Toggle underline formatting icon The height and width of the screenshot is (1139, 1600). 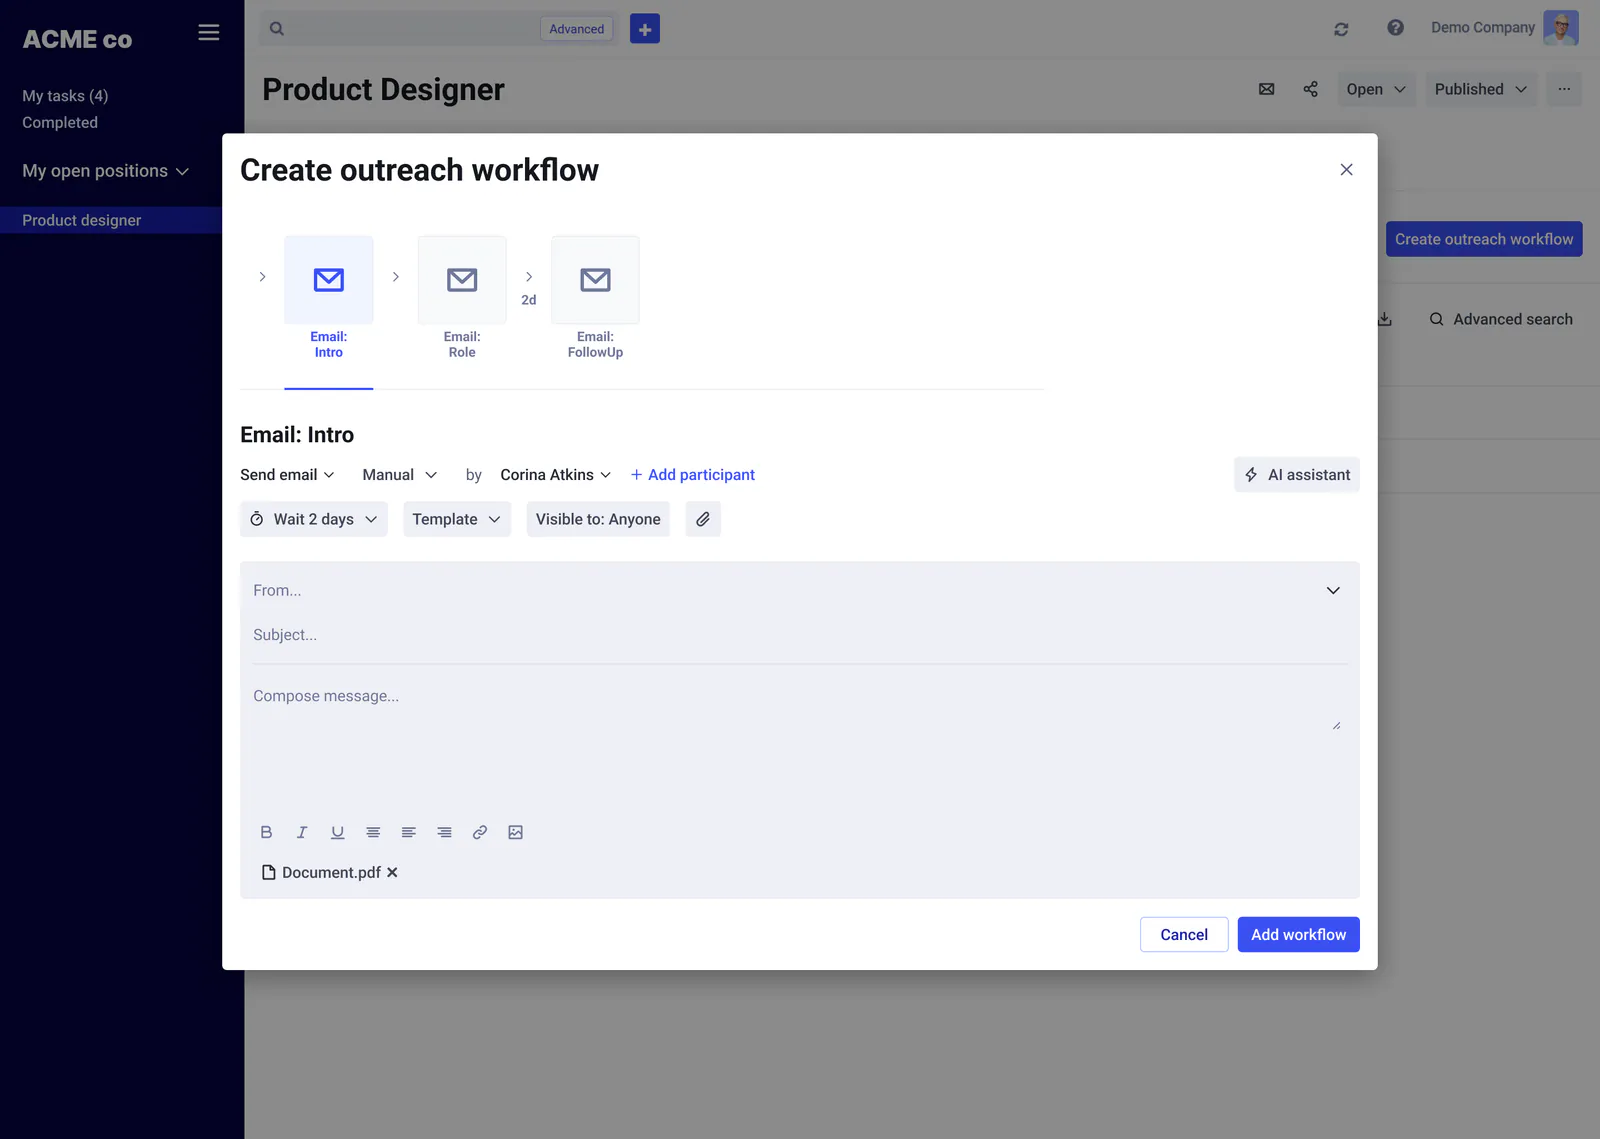pyautogui.click(x=338, y=832)
